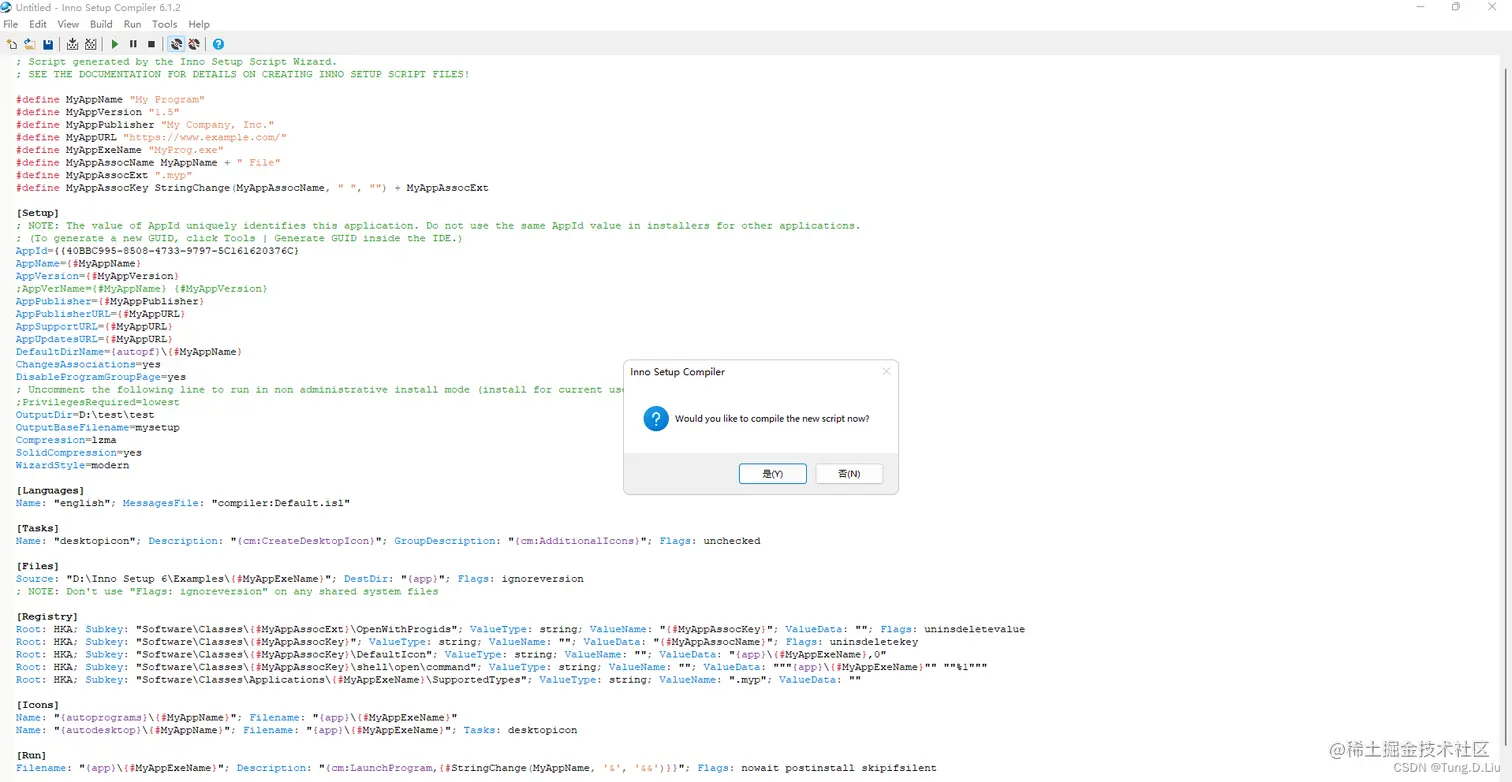Open the Tools menu
The width and height of the screenshot is (1512, 782).
(165, 24)
